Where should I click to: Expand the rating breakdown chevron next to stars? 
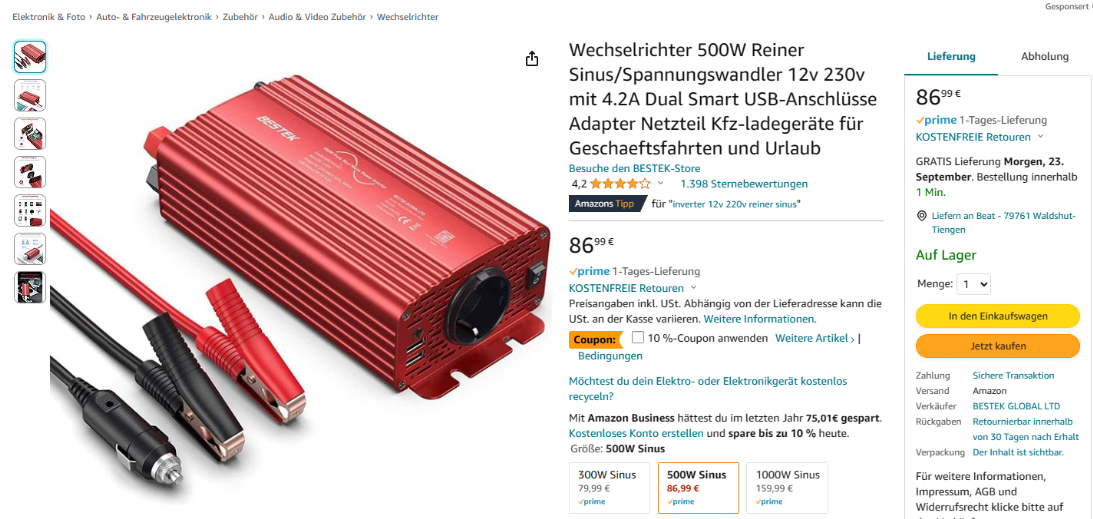(660, 184)
